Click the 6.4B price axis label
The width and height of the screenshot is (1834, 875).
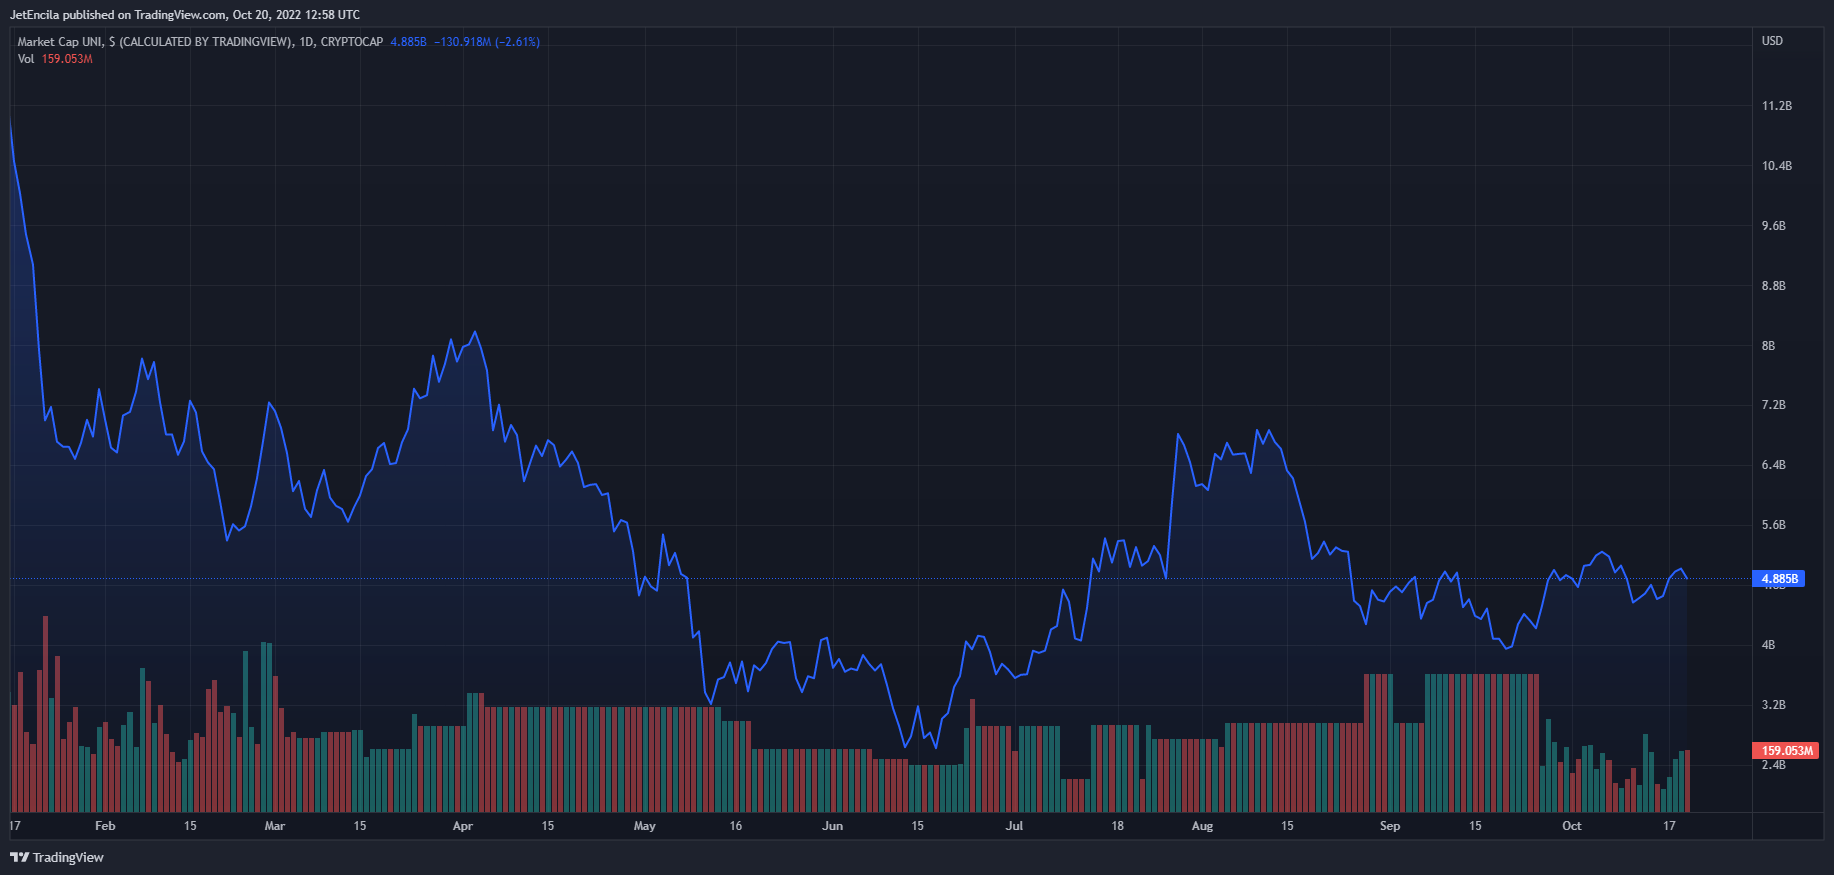pos(1773,465)
